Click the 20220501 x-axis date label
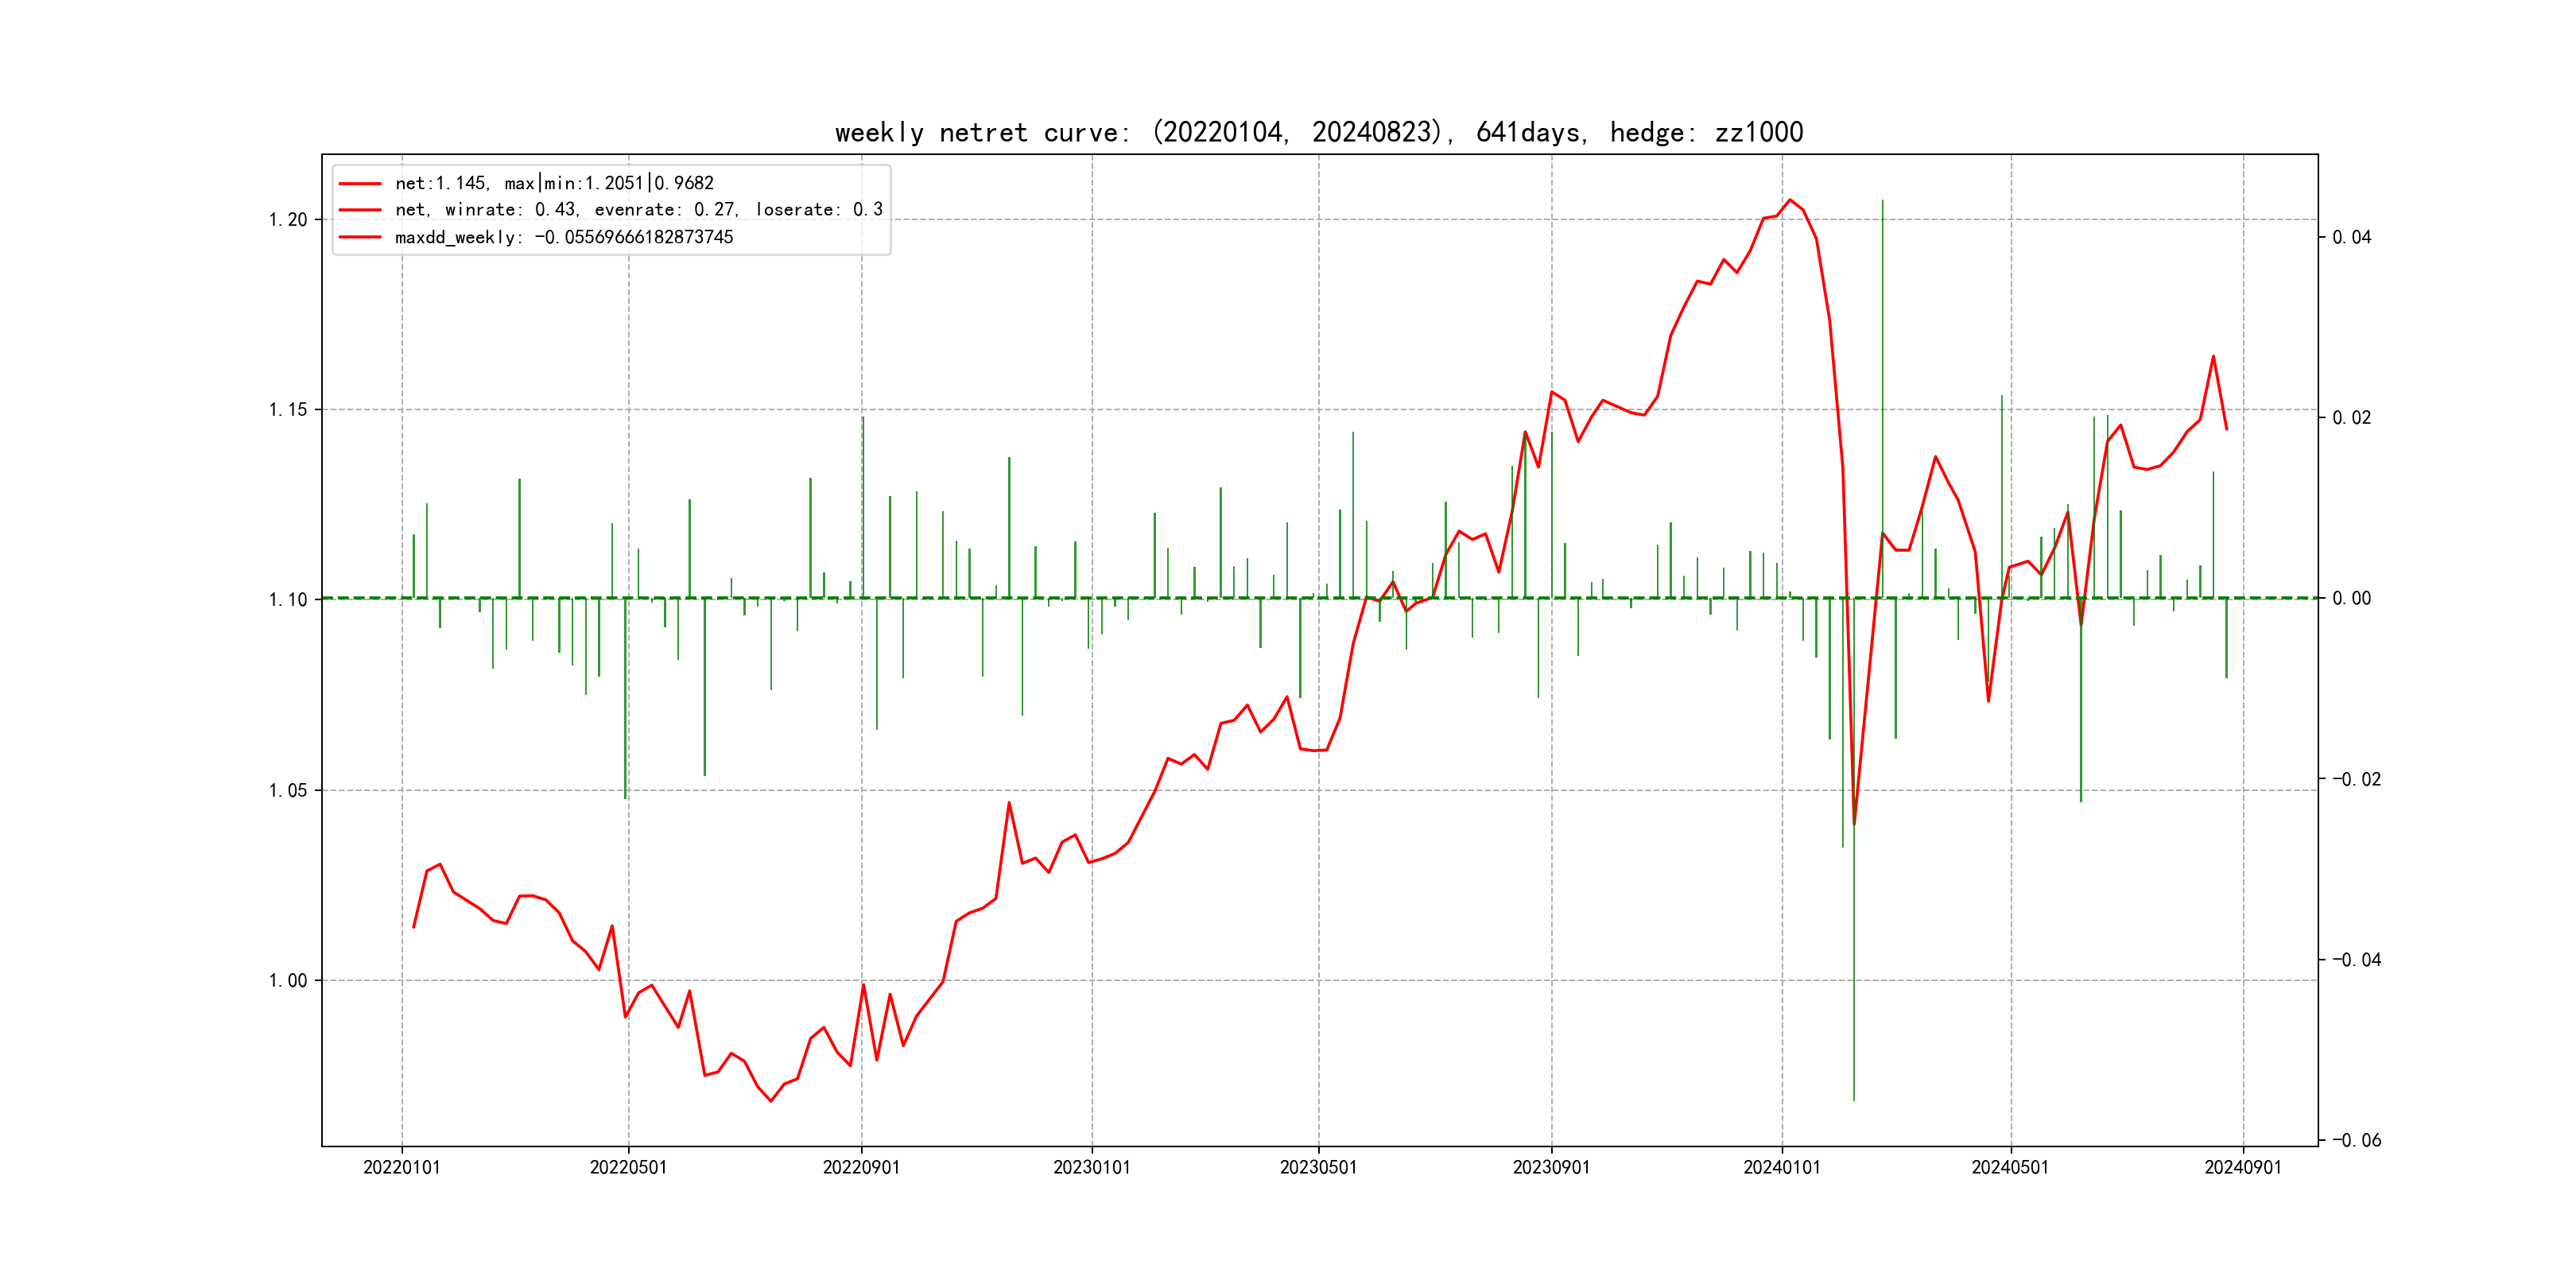 (x=628, y=1168)
